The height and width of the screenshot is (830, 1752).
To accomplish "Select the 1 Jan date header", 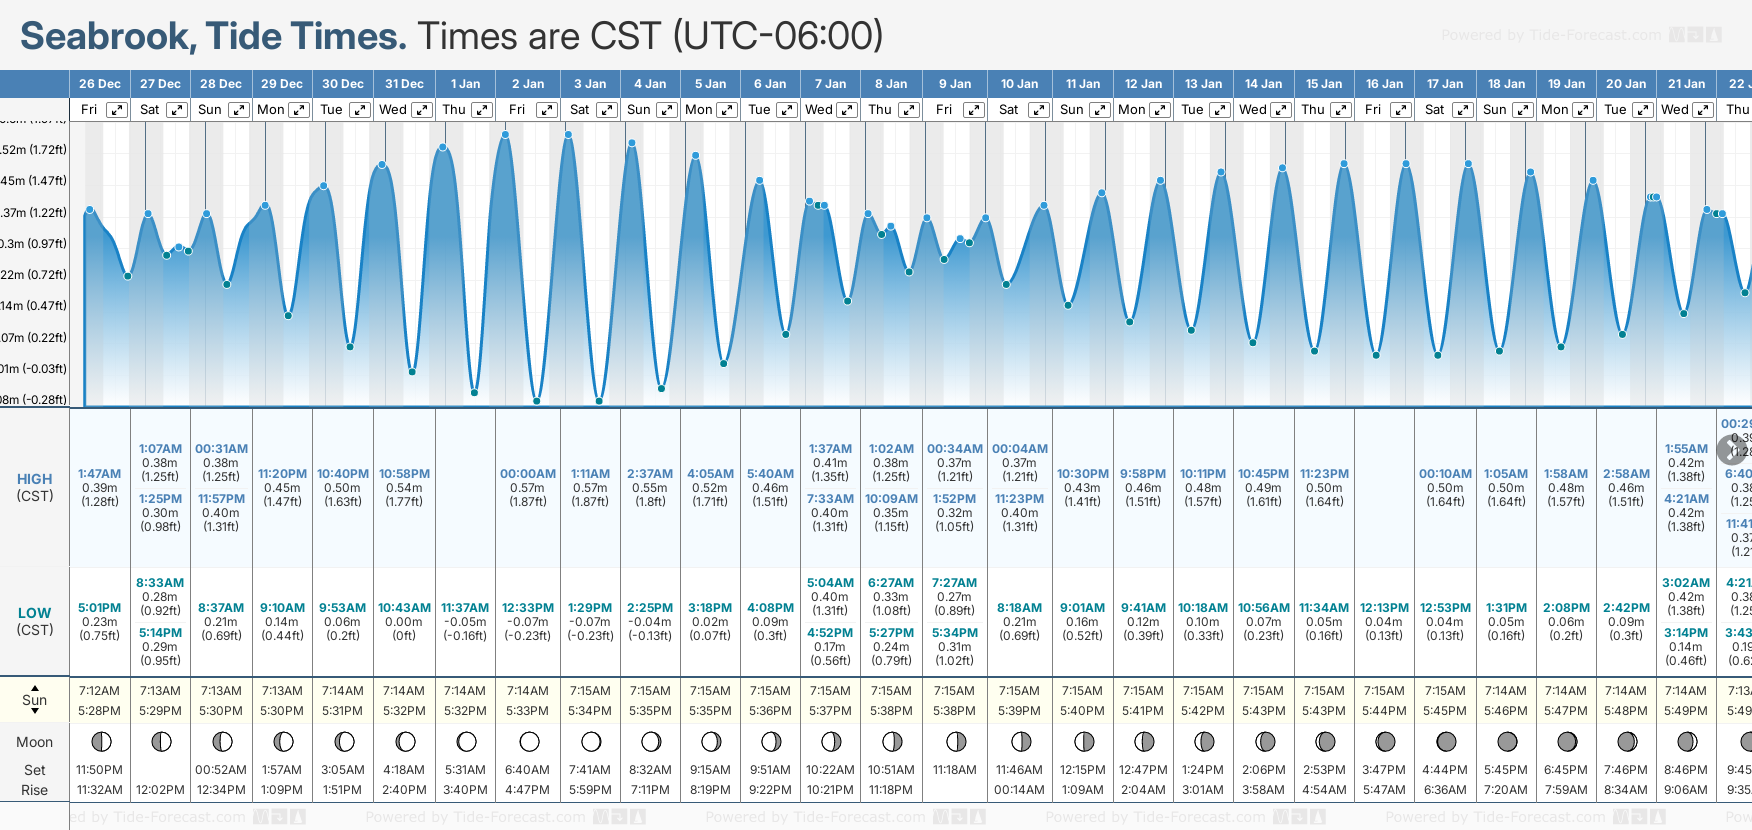I will (x=465, y=84).
